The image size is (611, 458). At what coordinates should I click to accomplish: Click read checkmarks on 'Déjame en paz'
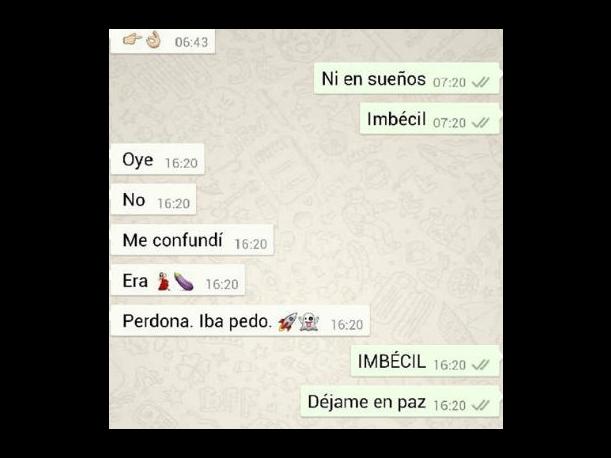tap(480, 405)
